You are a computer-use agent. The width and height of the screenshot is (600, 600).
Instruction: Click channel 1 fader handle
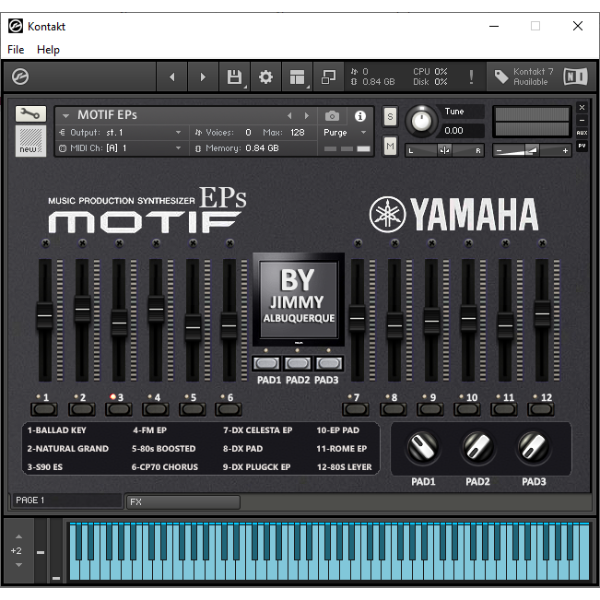coord(45,316)
